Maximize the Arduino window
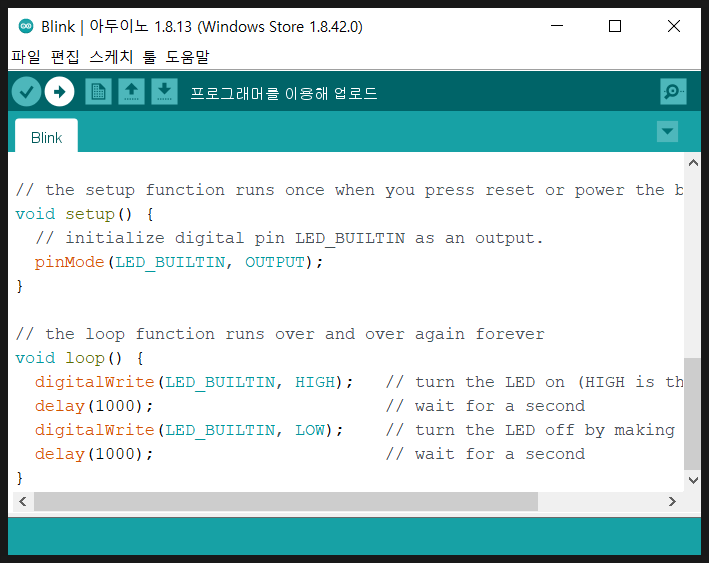The height and width of the screenshot is (563, 709). click(x=615, y=26)
